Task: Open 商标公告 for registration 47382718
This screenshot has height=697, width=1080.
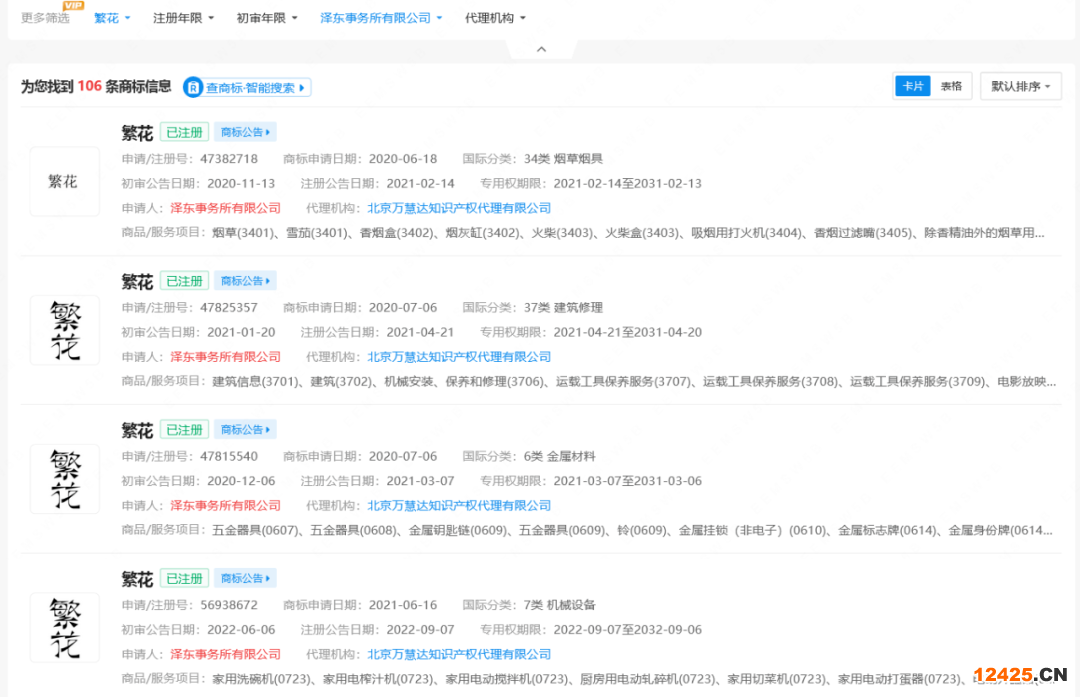Action: (x=245, y=132)
